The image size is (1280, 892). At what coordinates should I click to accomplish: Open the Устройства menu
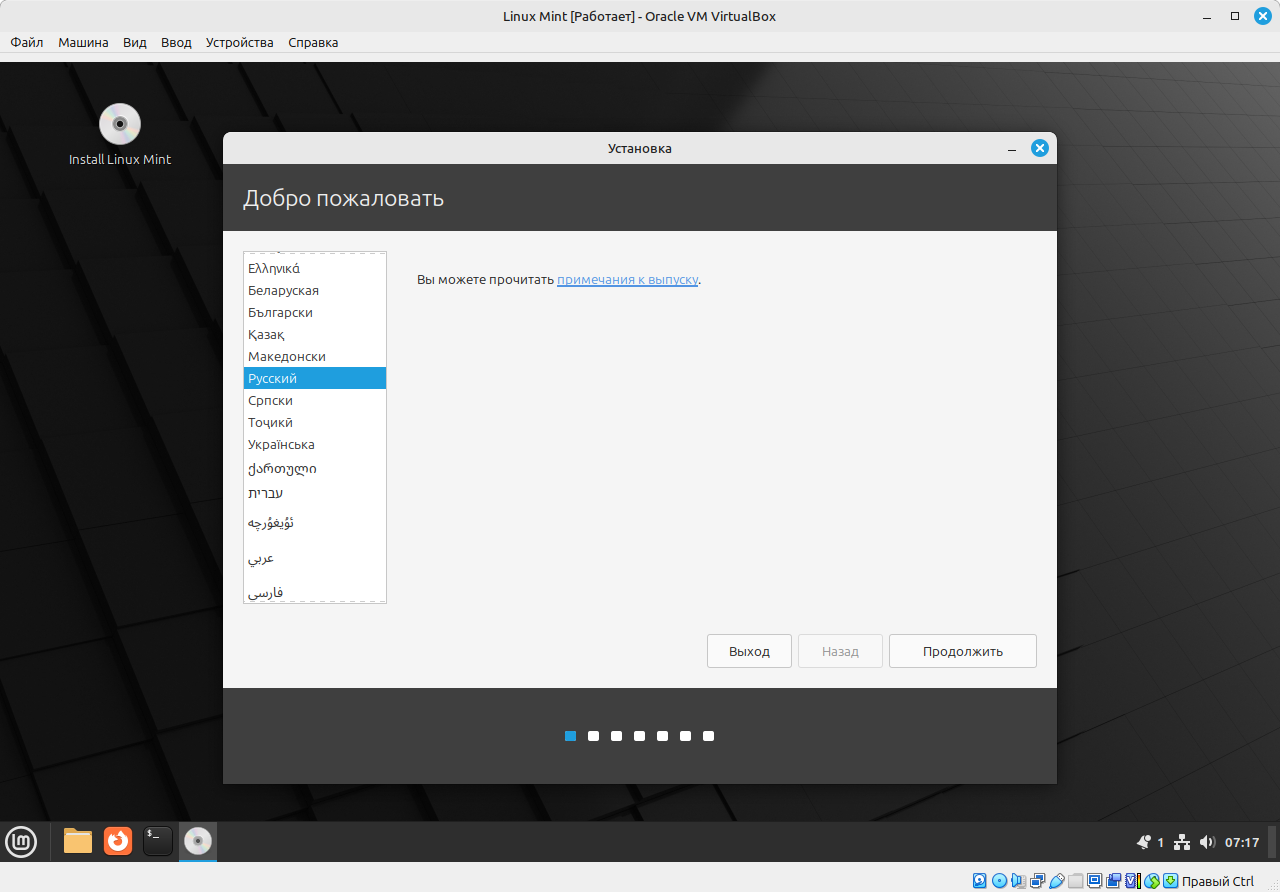coord(239,42)
